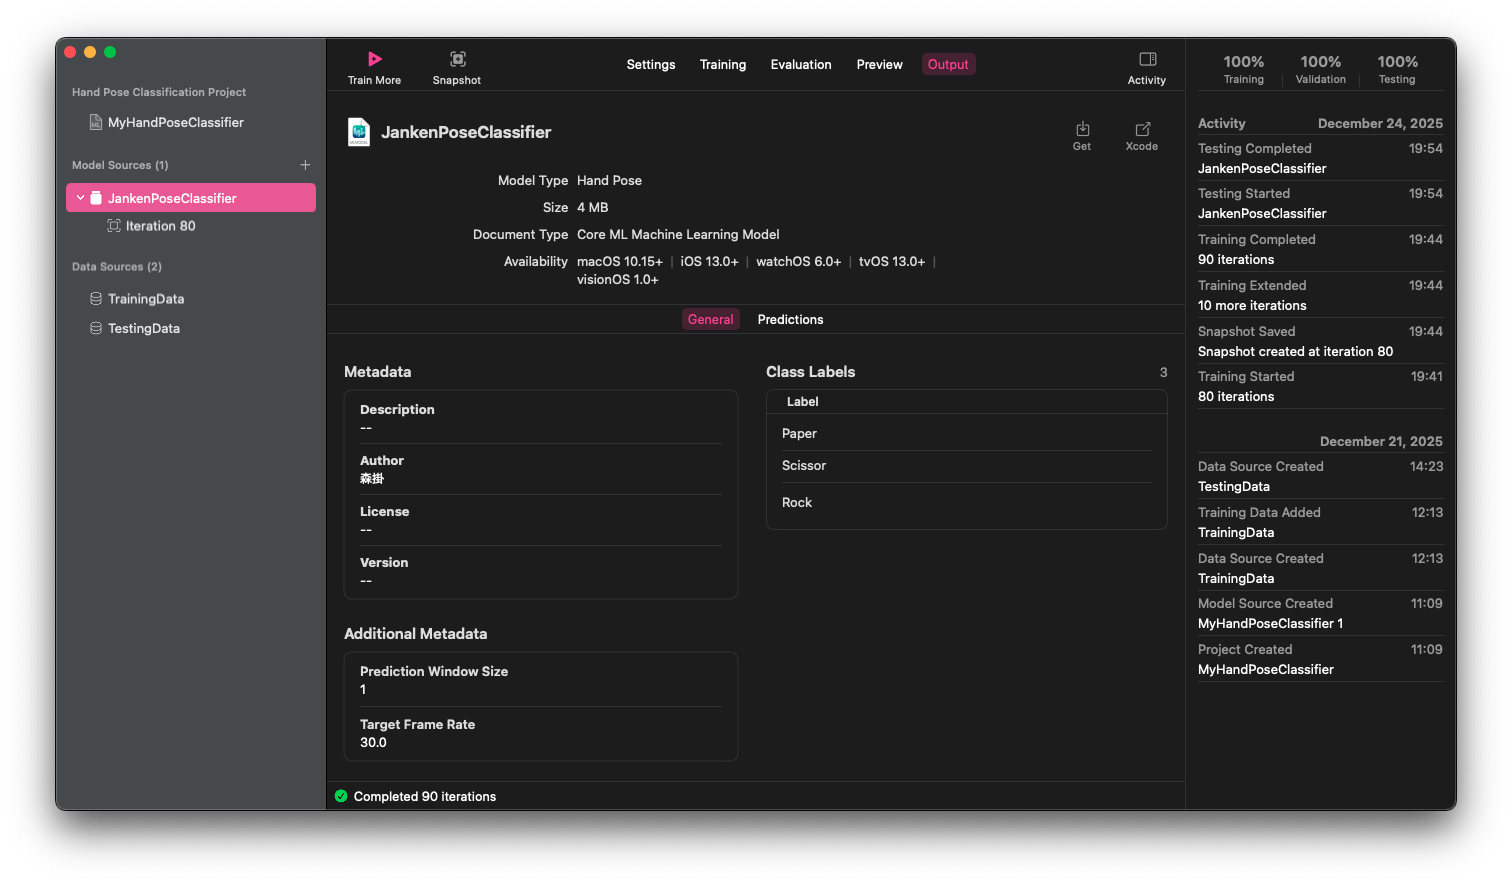Toggle the Activity panel icon

point(1147,59)
